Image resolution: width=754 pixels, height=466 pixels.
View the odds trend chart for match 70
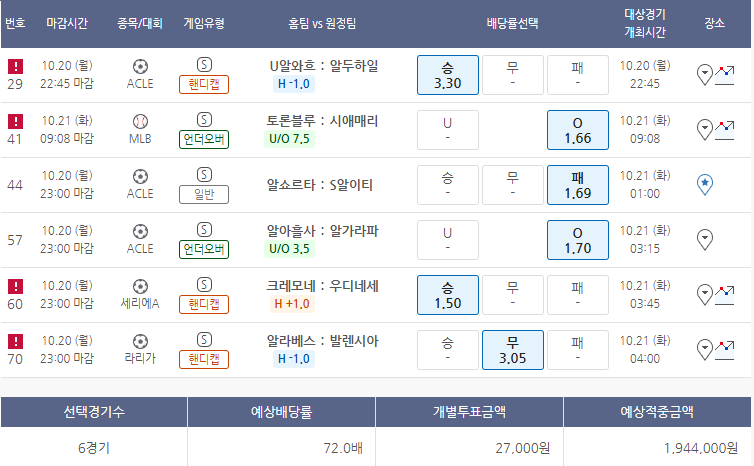725,350
